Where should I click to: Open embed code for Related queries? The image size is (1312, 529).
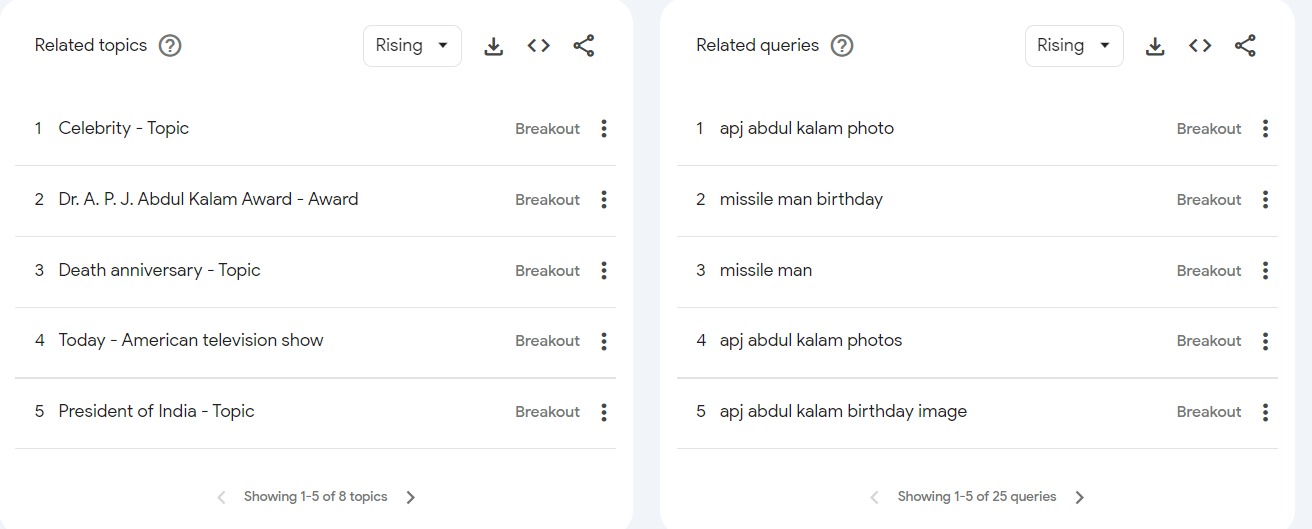[1200, 46]
